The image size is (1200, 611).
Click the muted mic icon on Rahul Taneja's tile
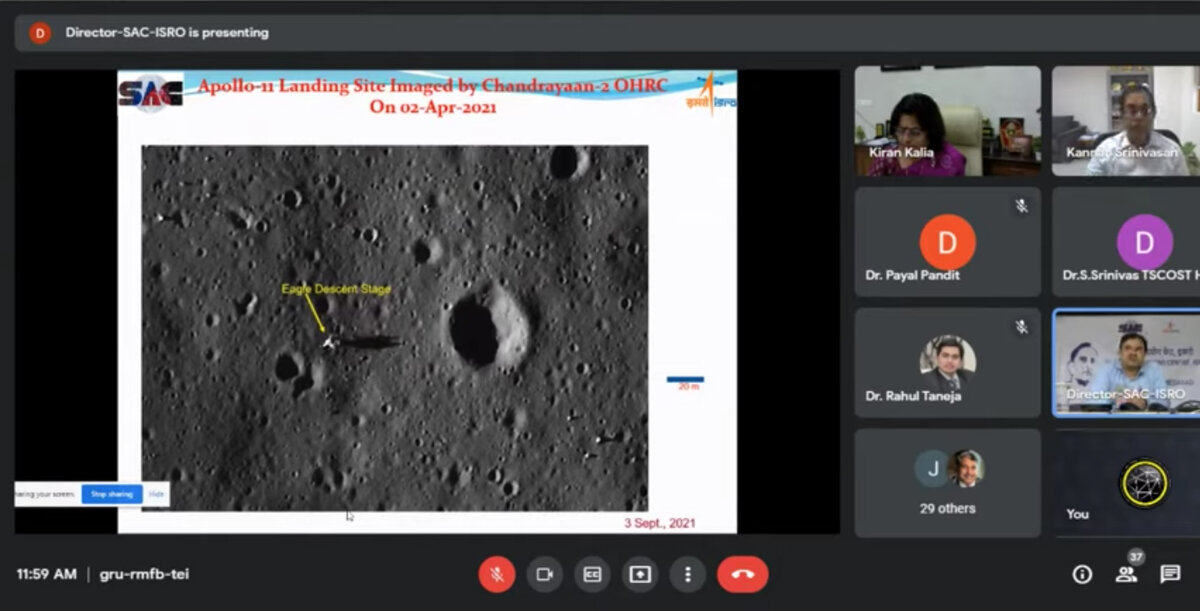1021,327
